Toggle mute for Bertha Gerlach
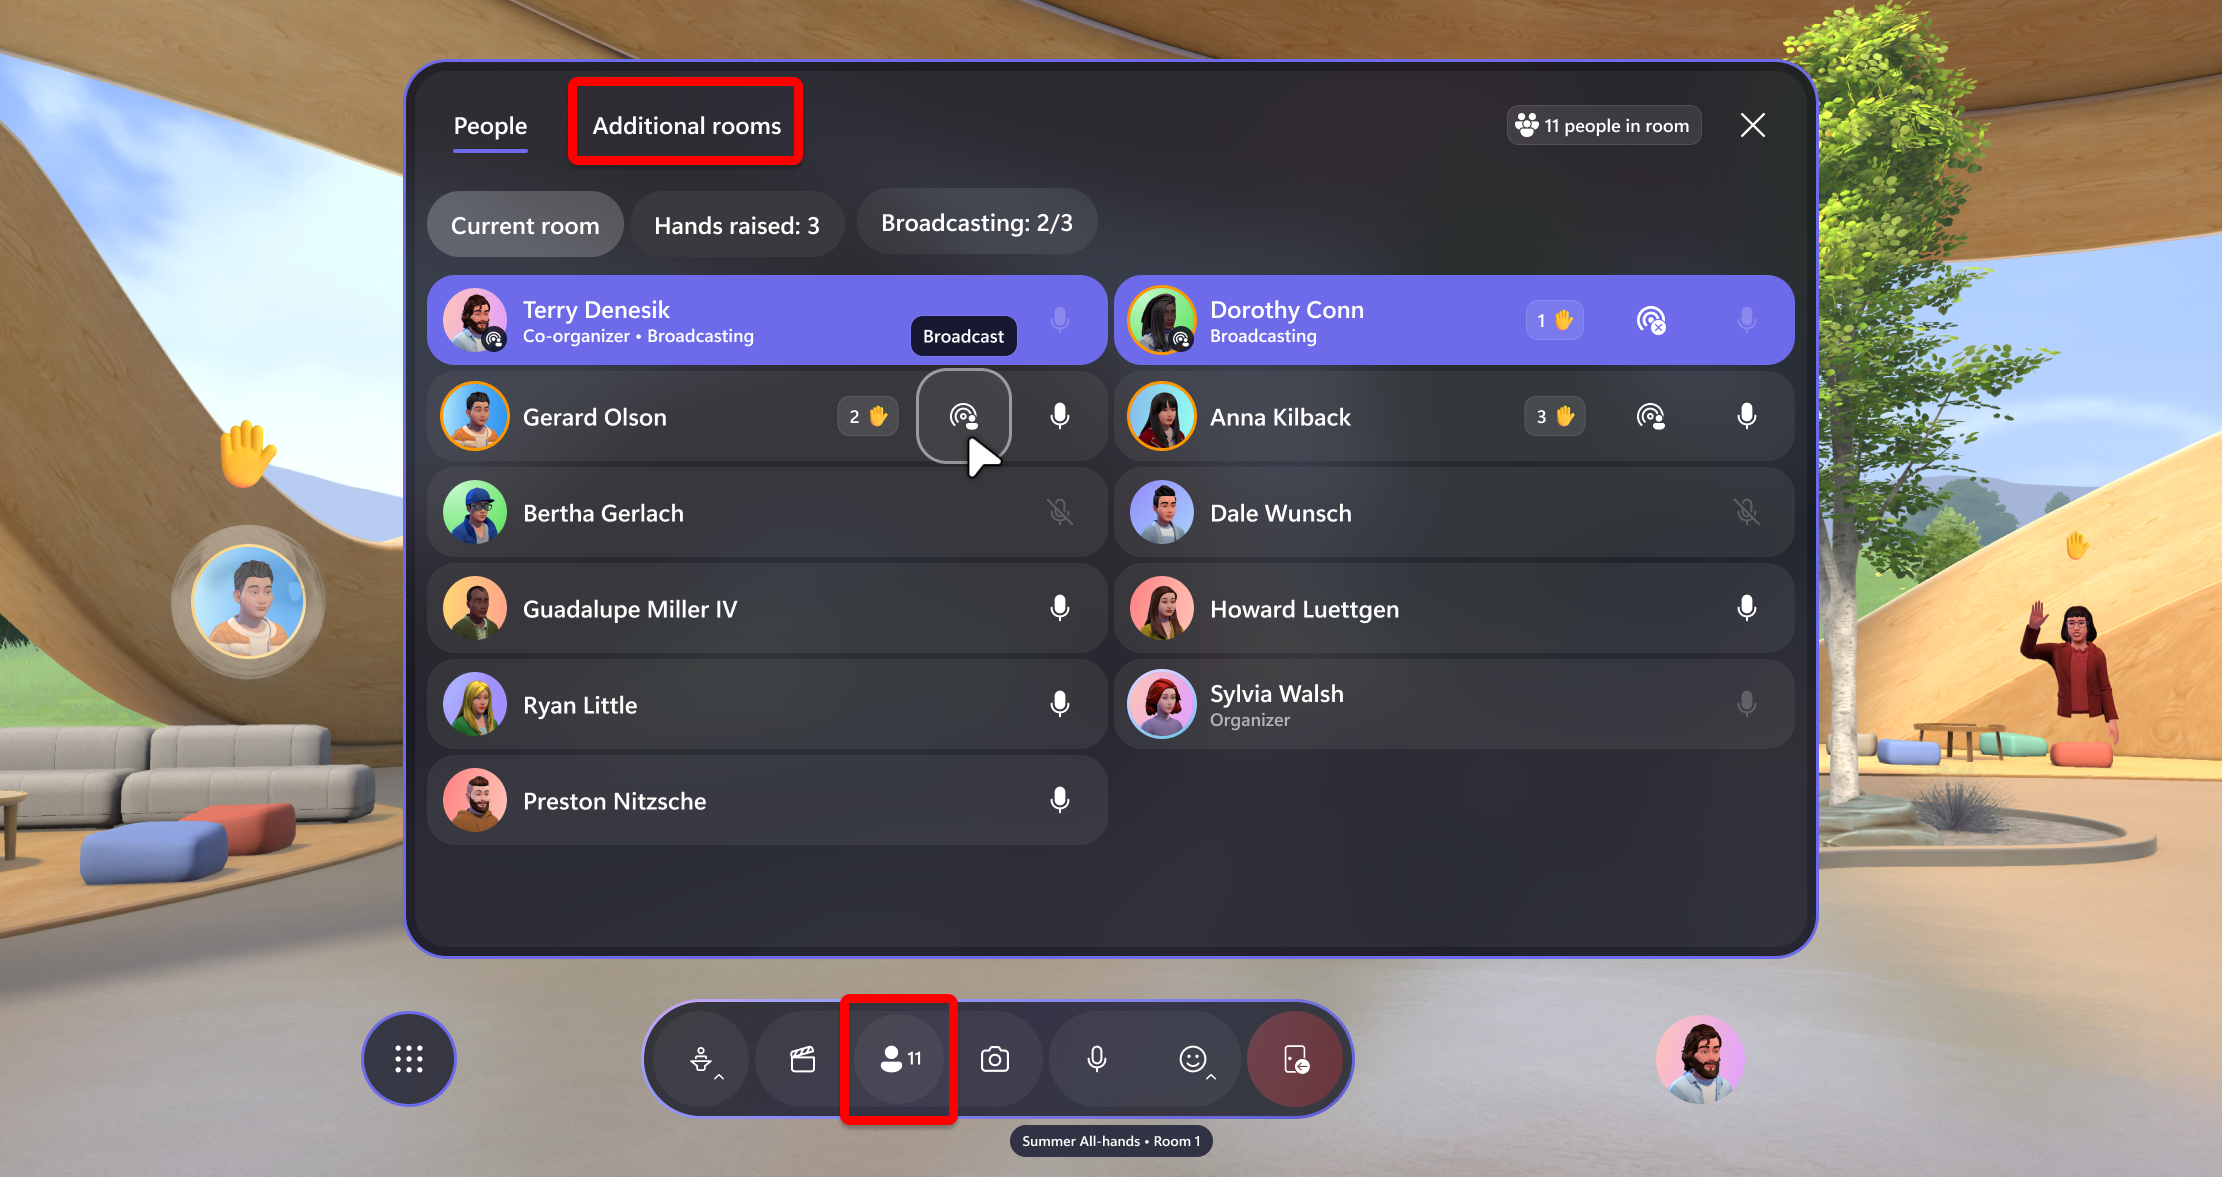This screenshot has width=2222, height=1177. point(1060,513)
